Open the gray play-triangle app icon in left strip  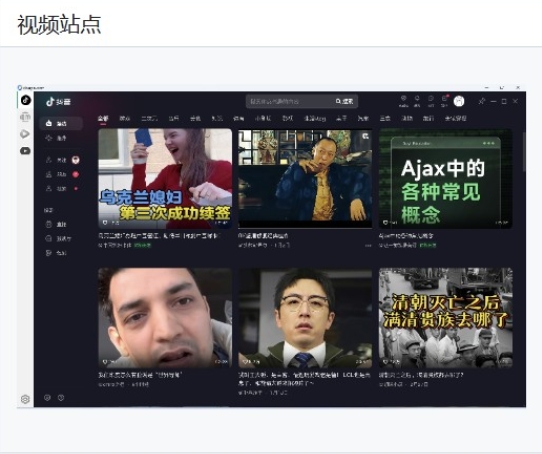pos(25,134)
